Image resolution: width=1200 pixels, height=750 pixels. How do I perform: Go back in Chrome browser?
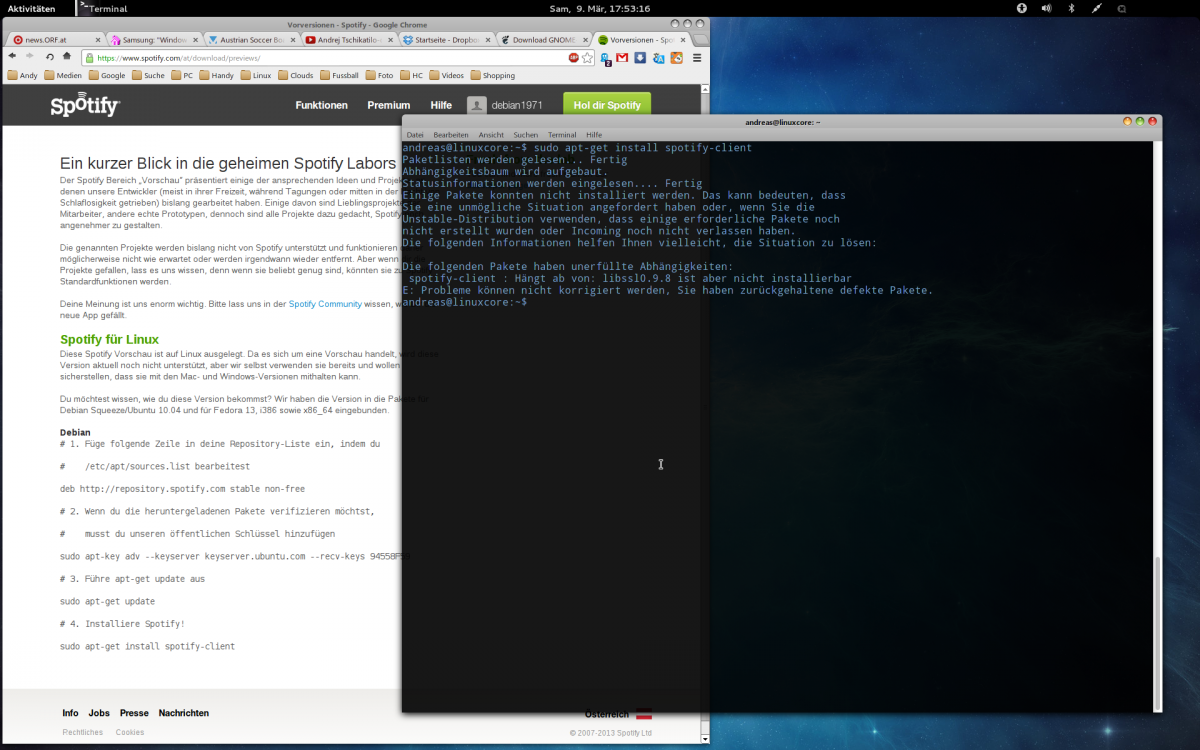(x=13, y=57)
